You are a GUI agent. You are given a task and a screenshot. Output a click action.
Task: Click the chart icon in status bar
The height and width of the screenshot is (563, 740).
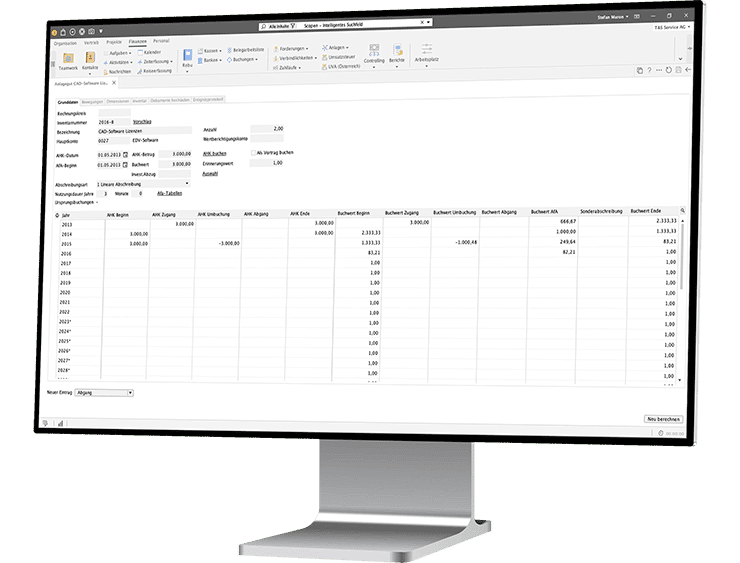[x=60, y=423]
